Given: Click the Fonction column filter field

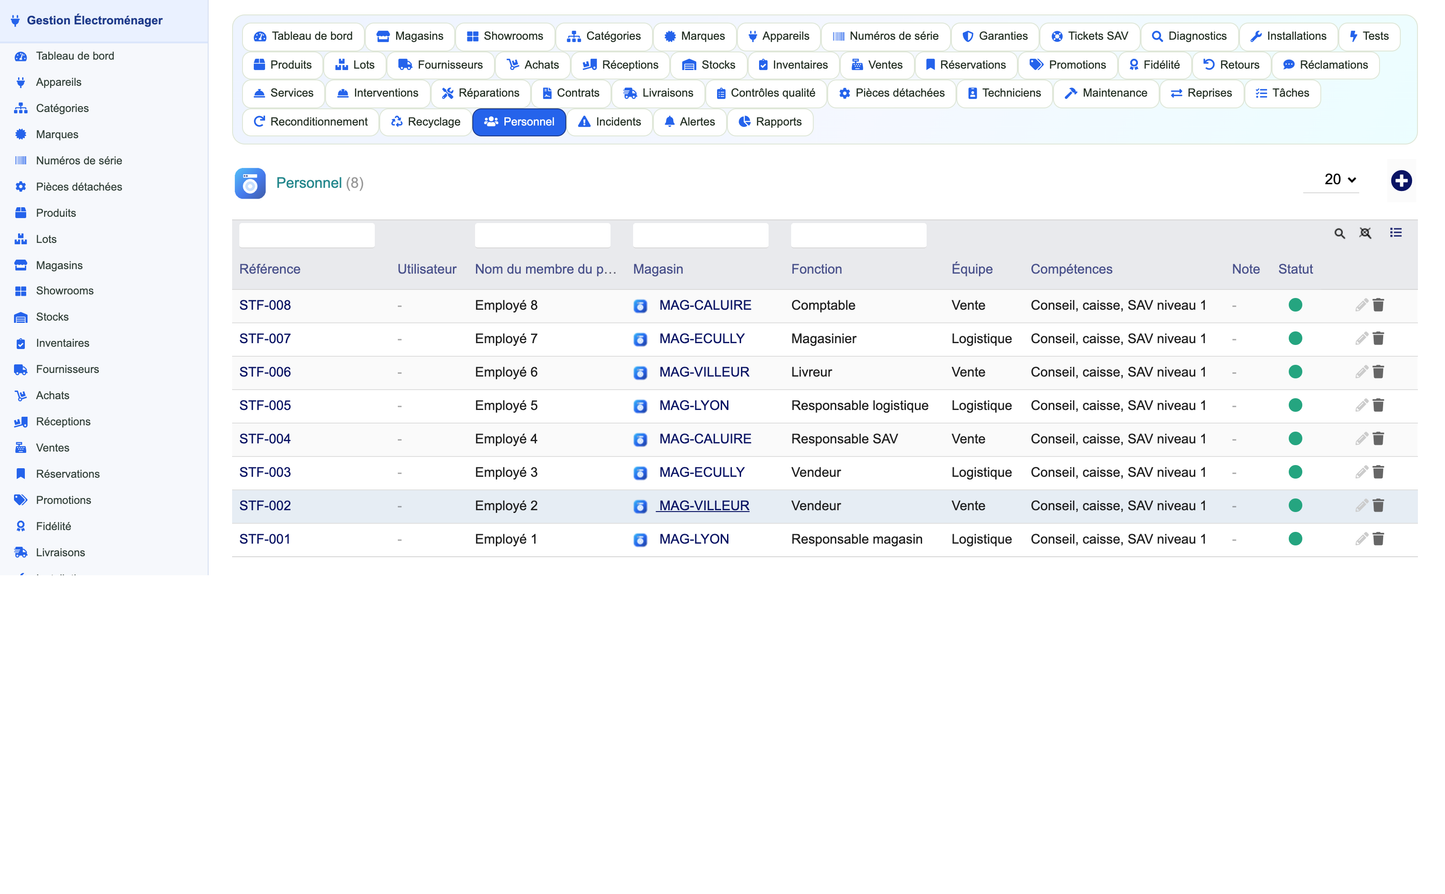Looking at the screenshot, I should (859, 235).
